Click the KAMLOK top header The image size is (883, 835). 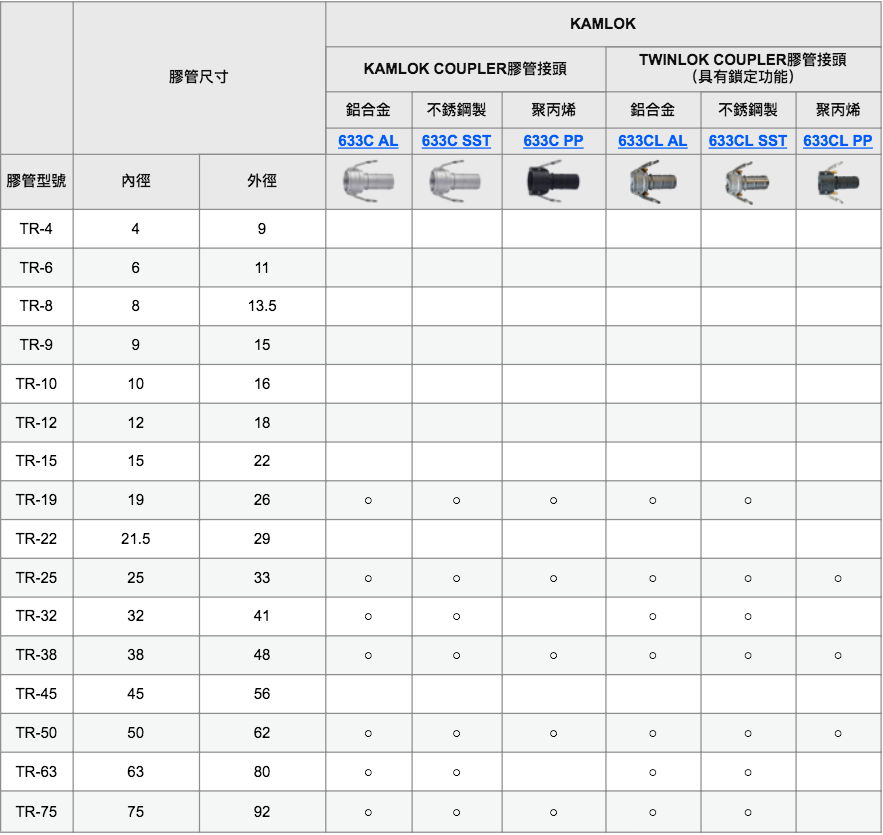pyautogui.click(x=603, y=24)
